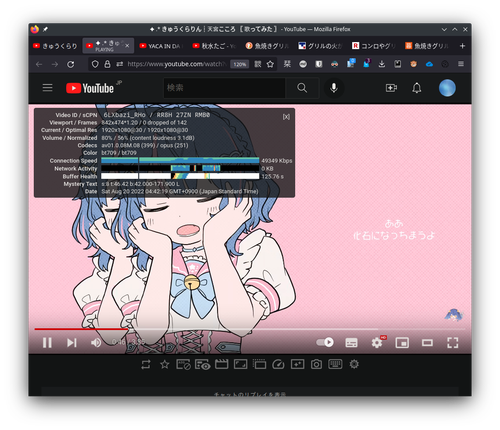This screenshot has width=500, height=430.
Task: Click the channel watermark in video corner
Action: pos(453,315)
